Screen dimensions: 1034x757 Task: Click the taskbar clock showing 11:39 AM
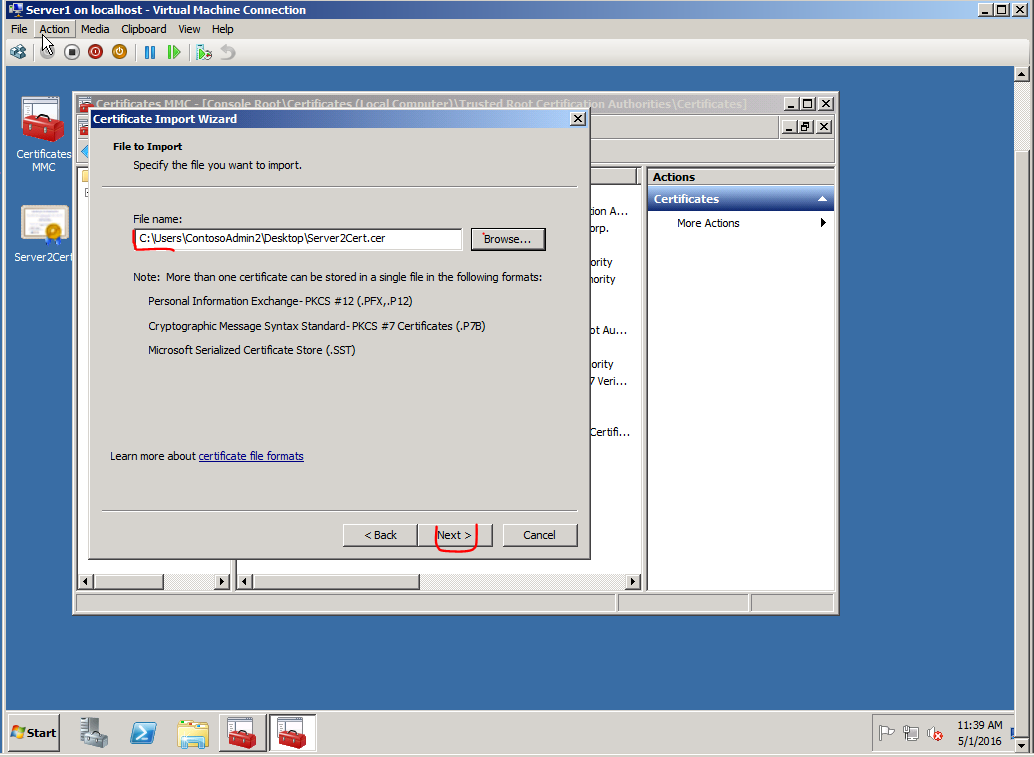tap(980, 733)
